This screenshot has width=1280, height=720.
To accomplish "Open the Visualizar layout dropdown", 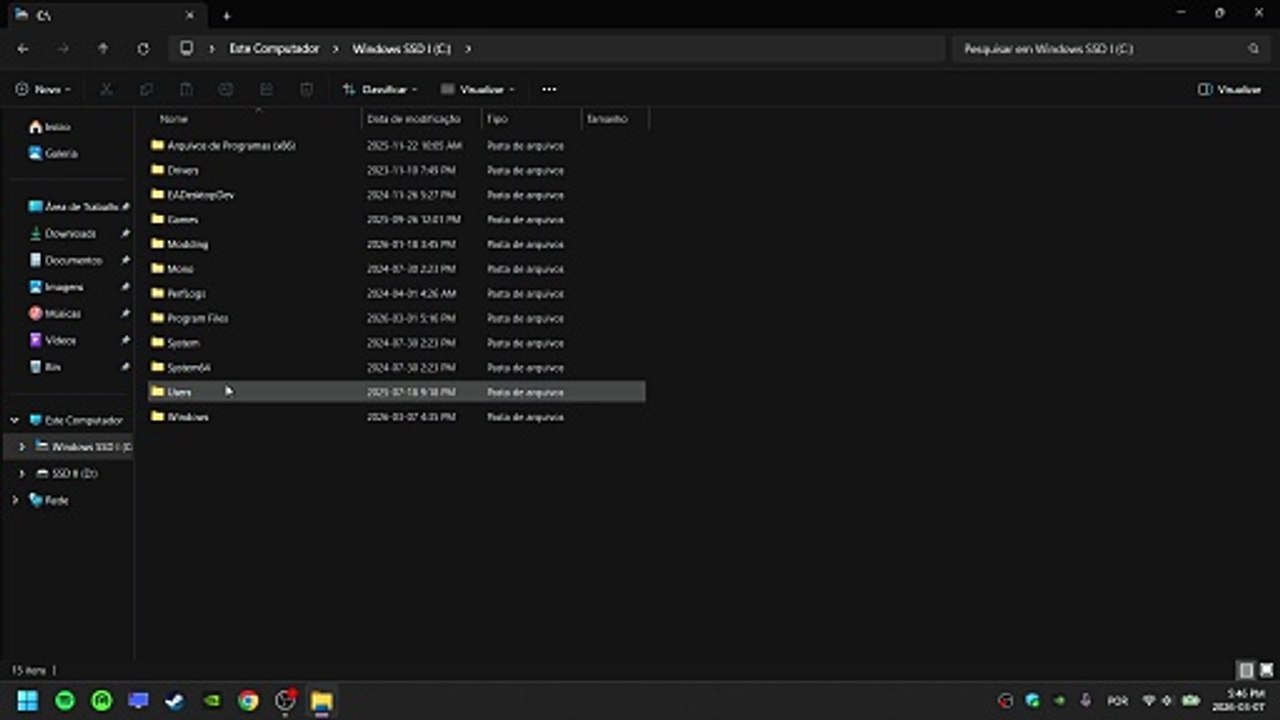I will (477, 89).
